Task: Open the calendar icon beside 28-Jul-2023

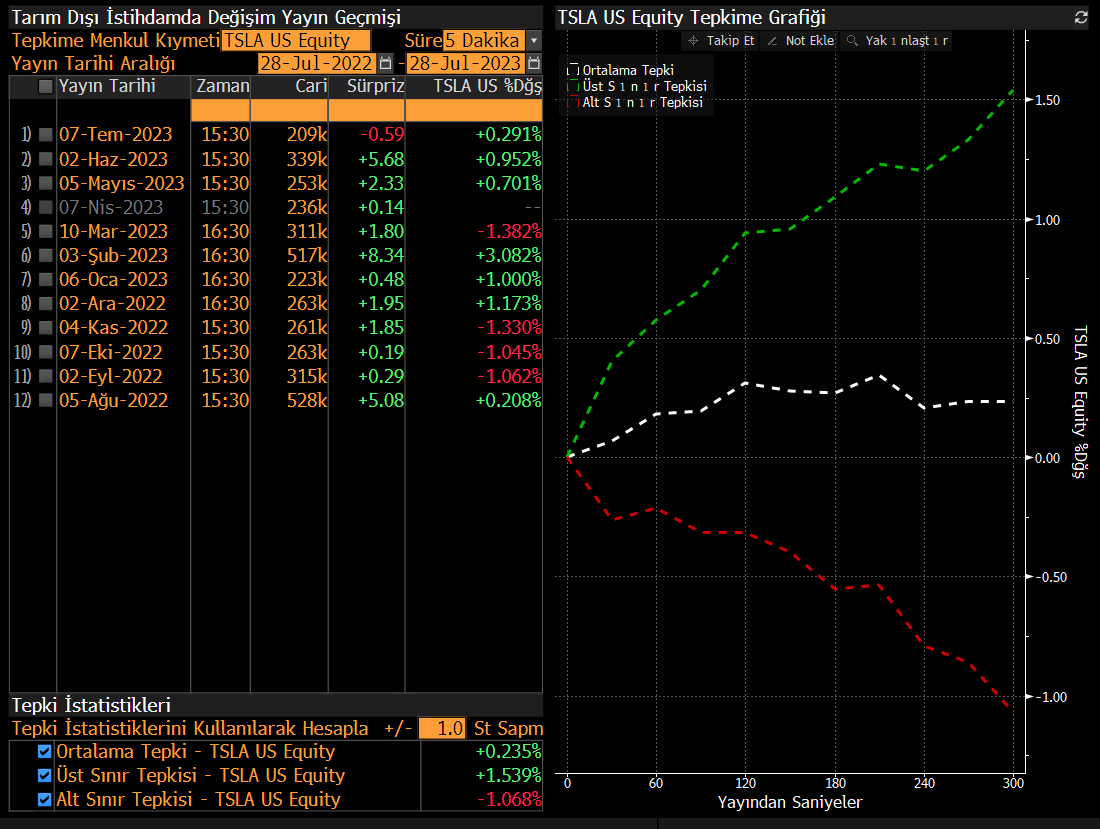Action: click(534, 63)
